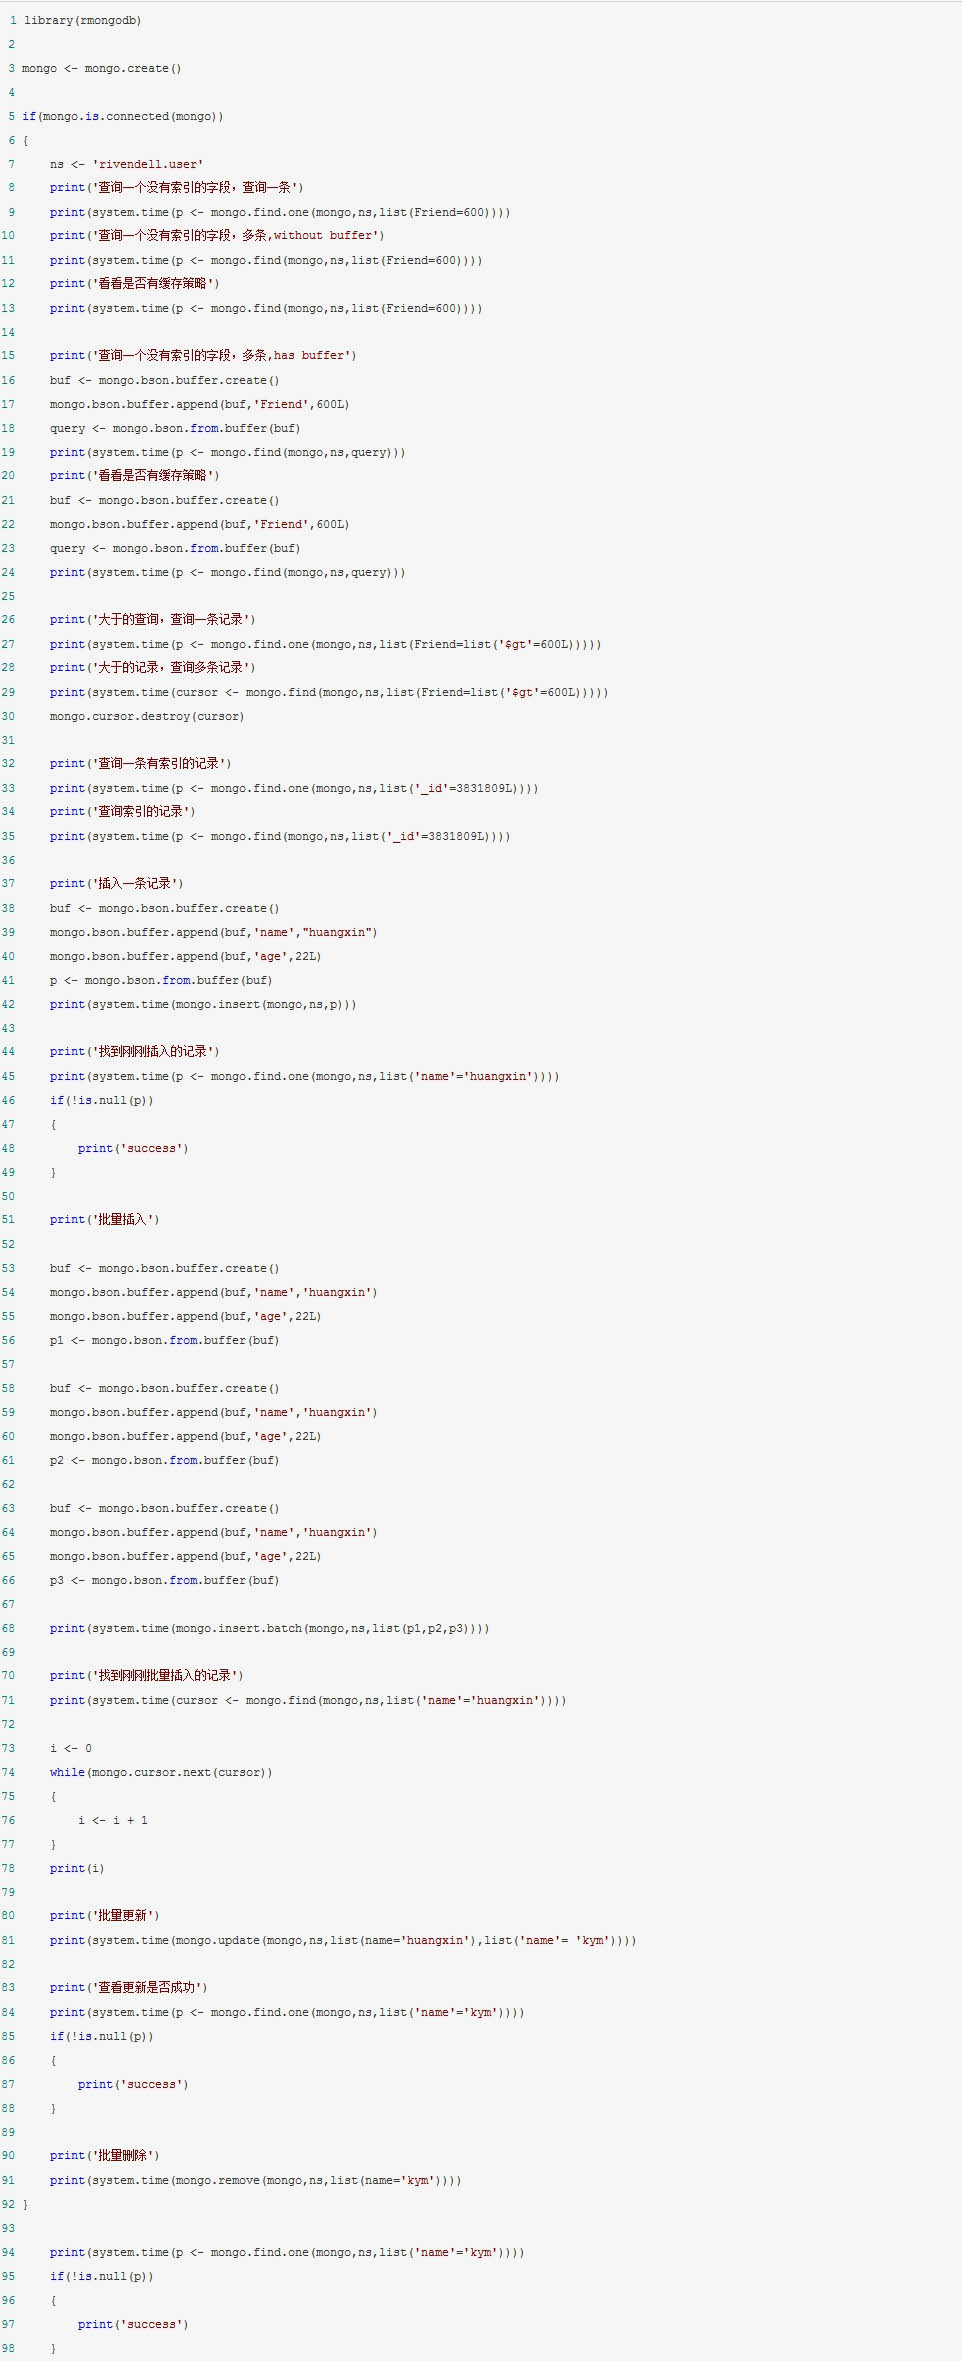Click append line with double-quoted "huangxin"
The image size is (962, 2361).
pyautogui.click(x=213, y=932)
